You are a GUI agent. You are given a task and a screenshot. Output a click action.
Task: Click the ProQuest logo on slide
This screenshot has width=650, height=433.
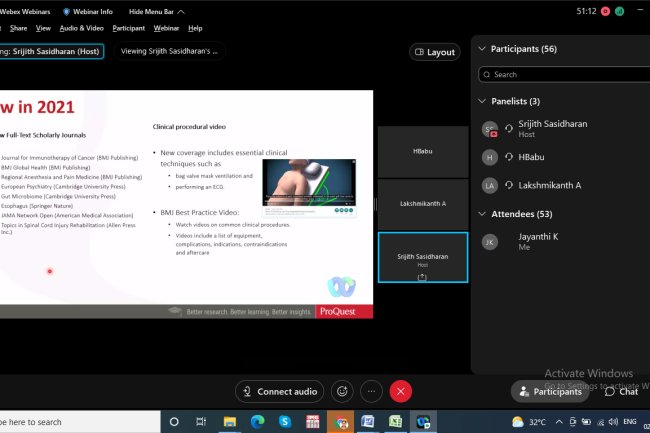(344, 312)
